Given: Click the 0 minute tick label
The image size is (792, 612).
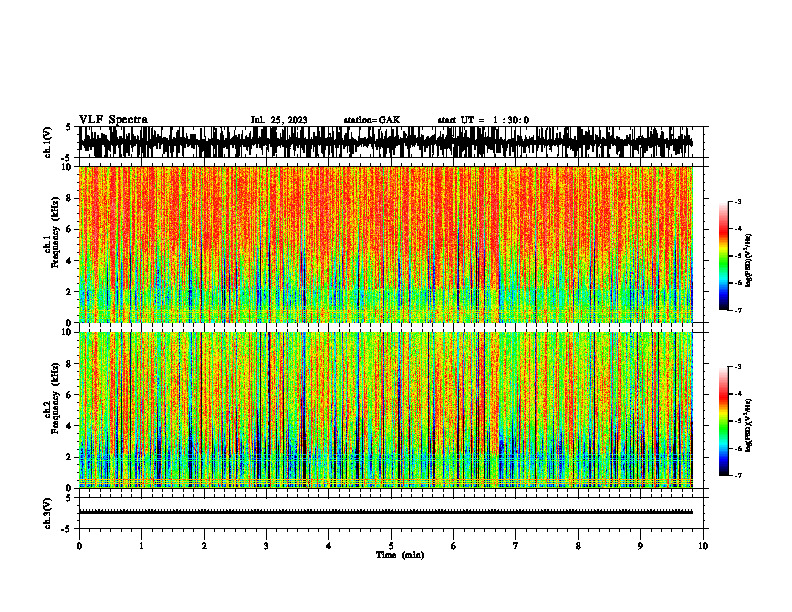Looking at the screenshot, I should 79,546.
